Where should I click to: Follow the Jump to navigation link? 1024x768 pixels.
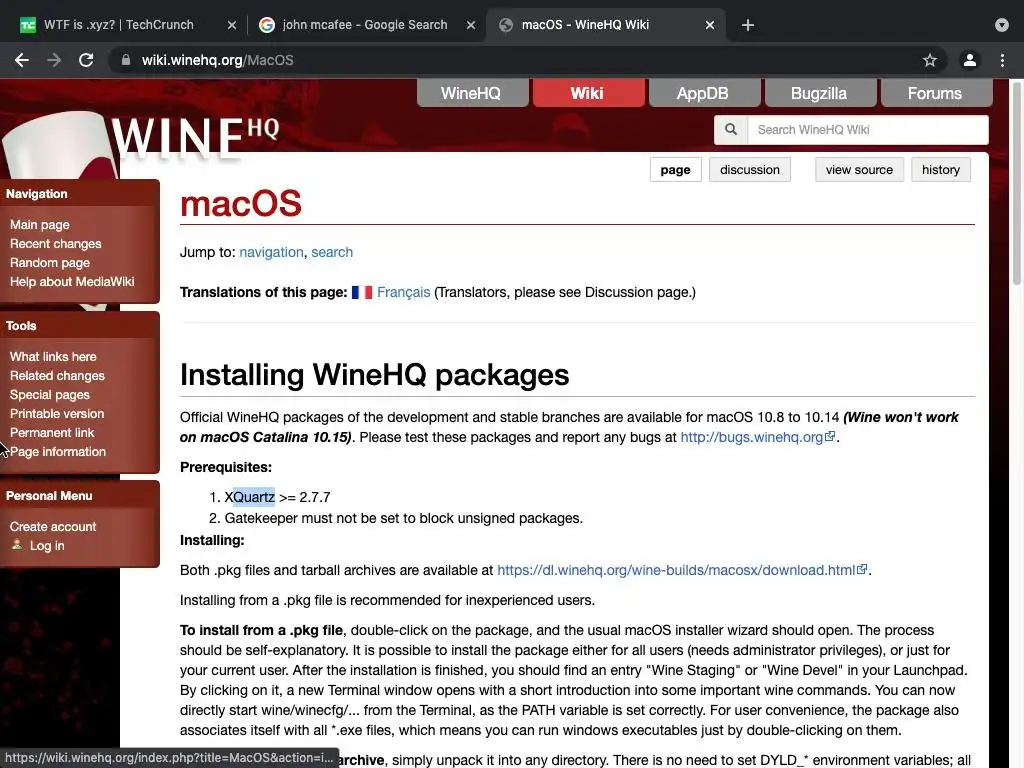pyautogui.click(x=271, y=252)
